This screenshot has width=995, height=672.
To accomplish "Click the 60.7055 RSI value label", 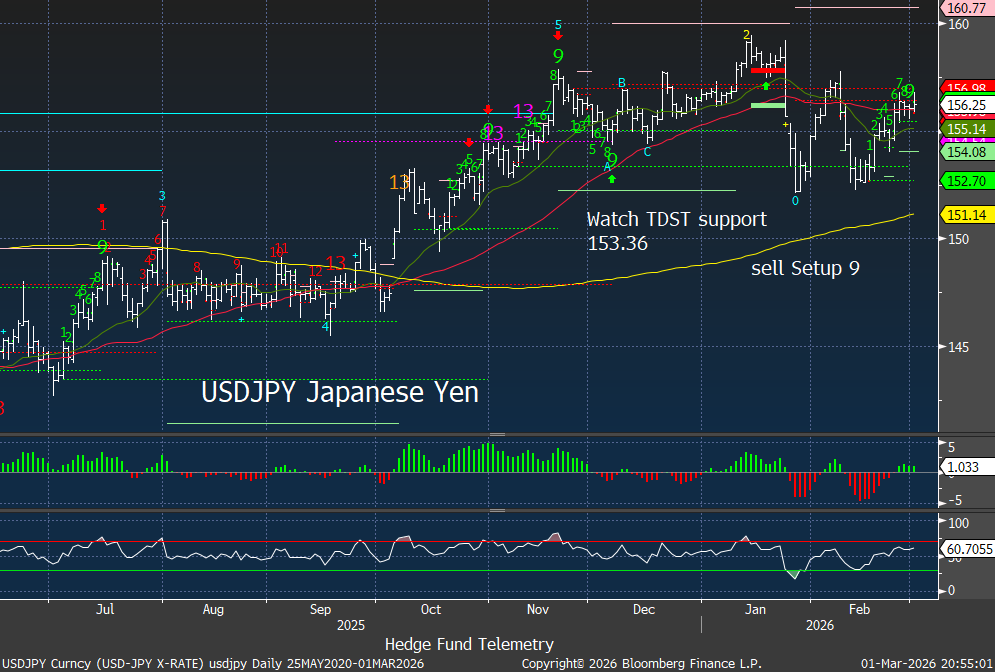I will 966,549.
